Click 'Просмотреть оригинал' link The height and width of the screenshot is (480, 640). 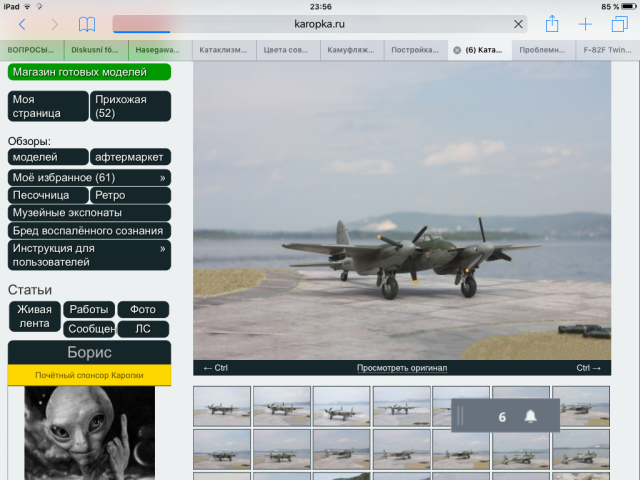[401, 368]
